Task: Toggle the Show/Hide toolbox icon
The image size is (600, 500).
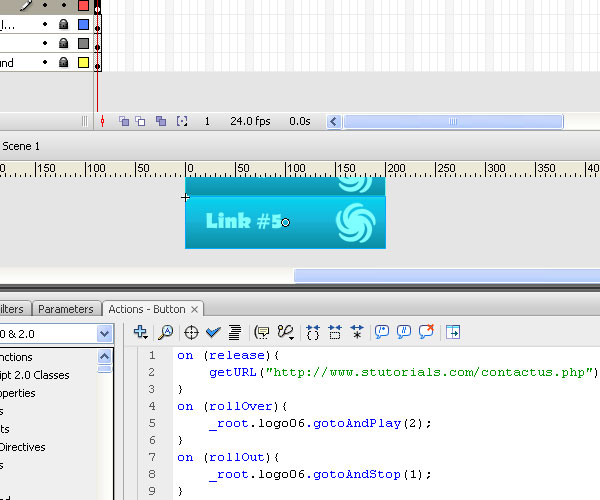Action: [x=453, y=332]
